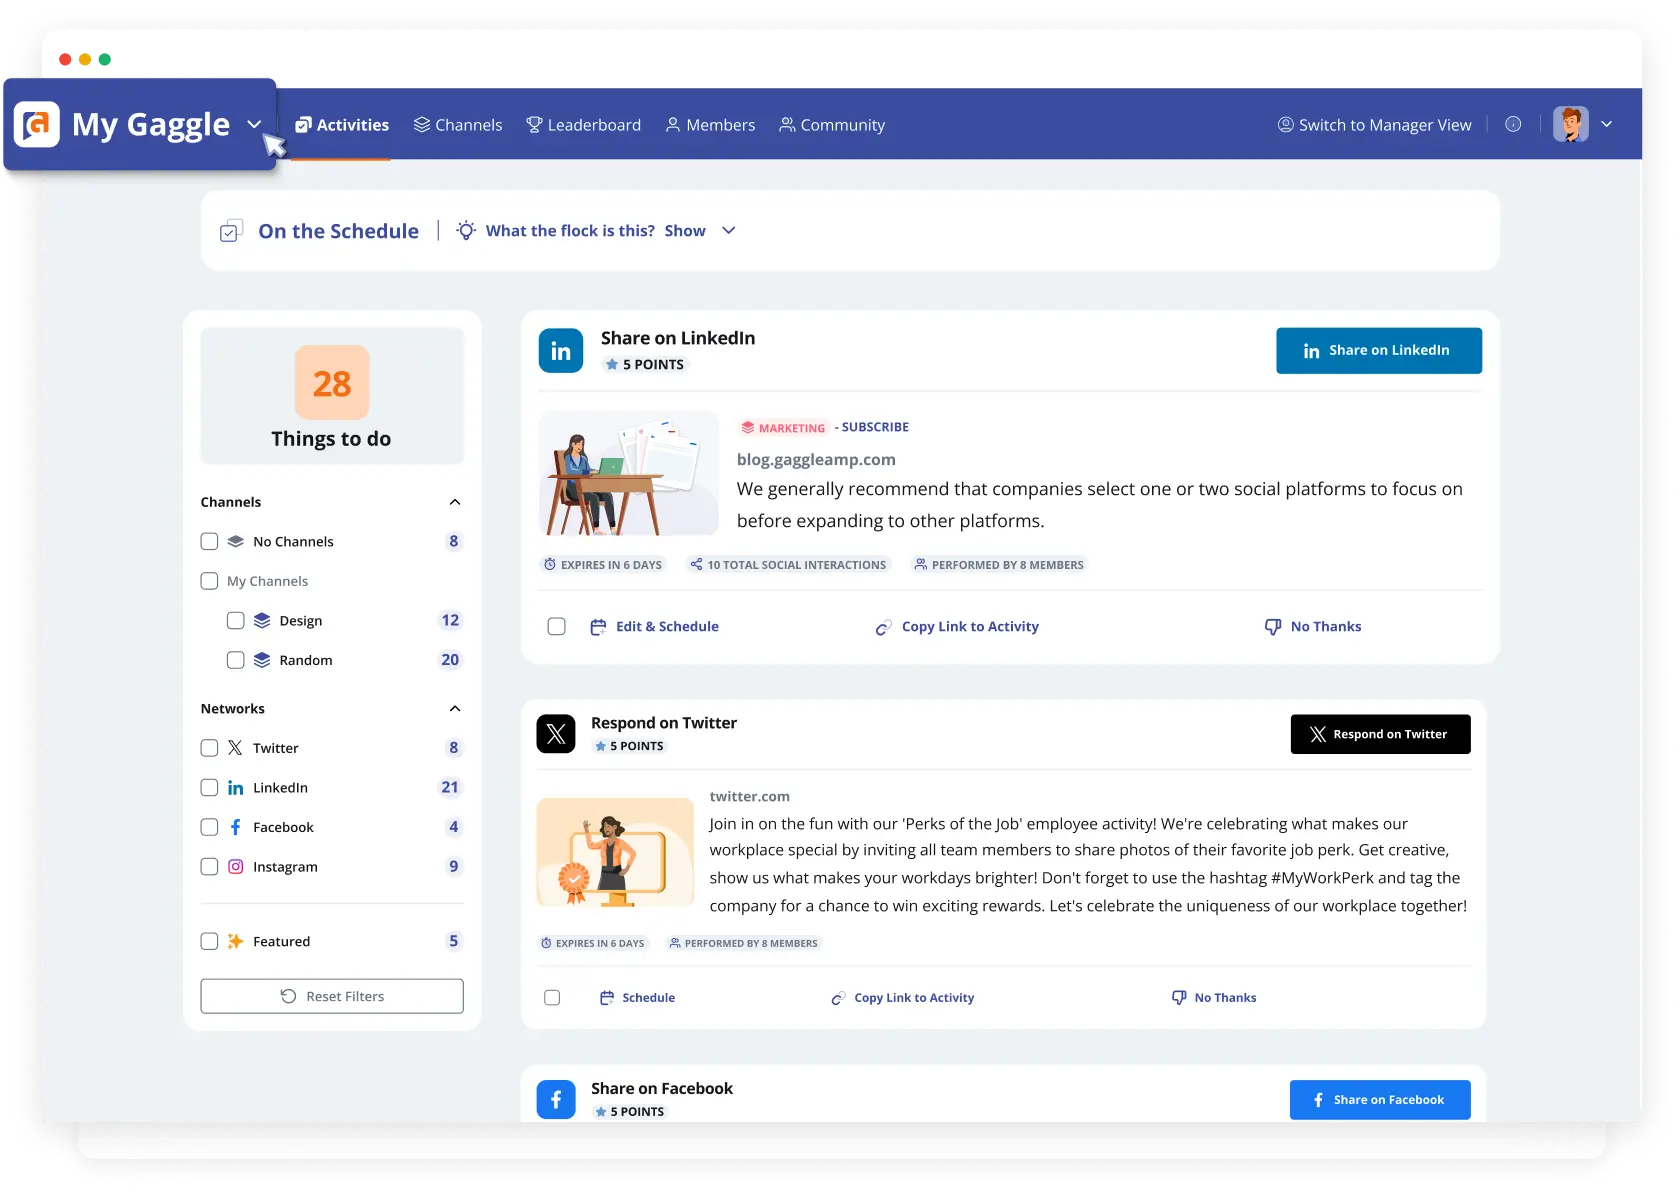Viewport: 1680px width, 1199px height.
Task: Select the Respond on Twitter activity checkbox
Action: click(x=552, y=998)
